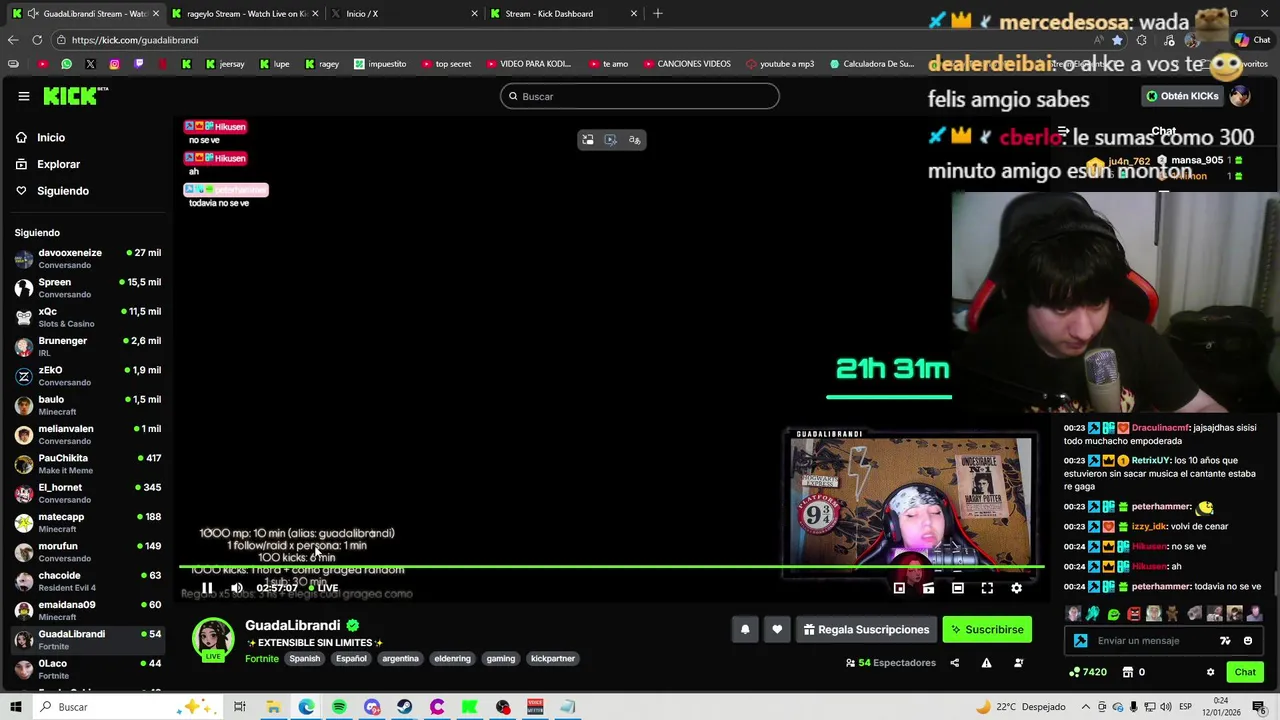Select the eldenring tag
The height and width of the screenshot is (720, 1280).
tap(452, 658)
